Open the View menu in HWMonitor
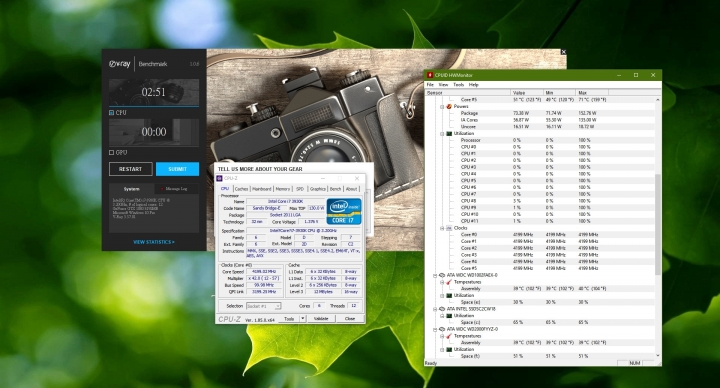The width and height of the screenshot is (720, 388). tap(443, 84)
